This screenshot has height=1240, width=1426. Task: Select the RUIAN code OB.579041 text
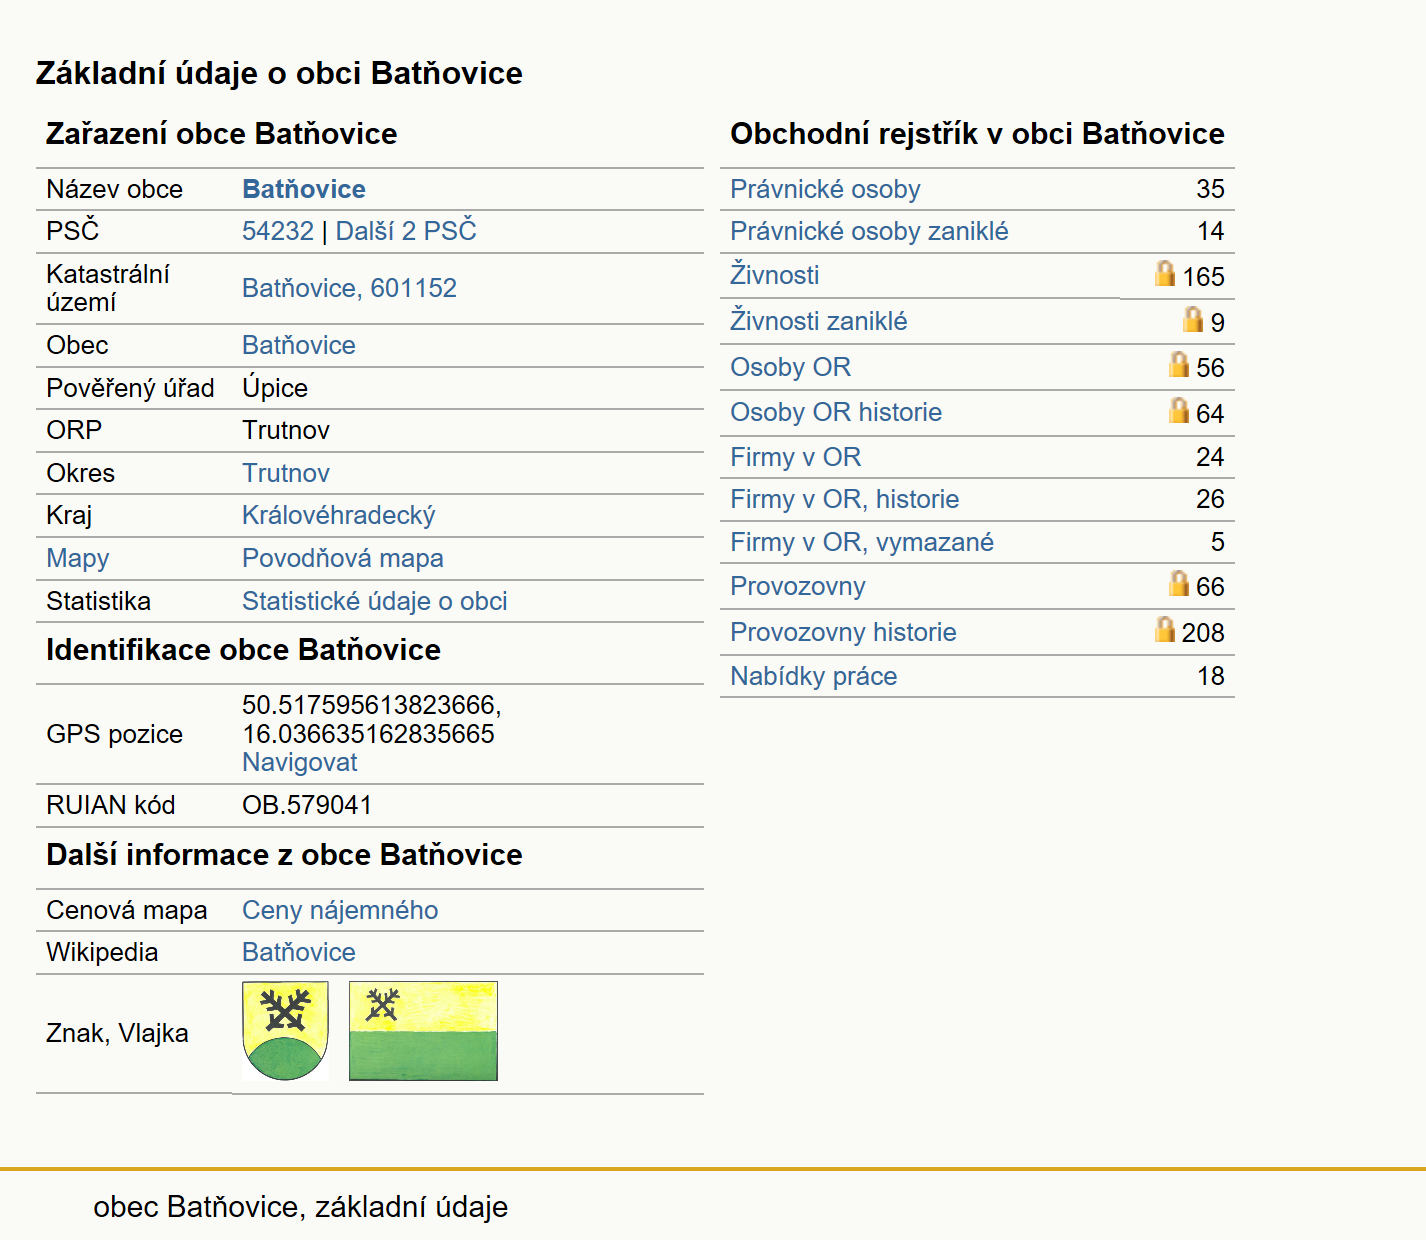tap(307, 805)
